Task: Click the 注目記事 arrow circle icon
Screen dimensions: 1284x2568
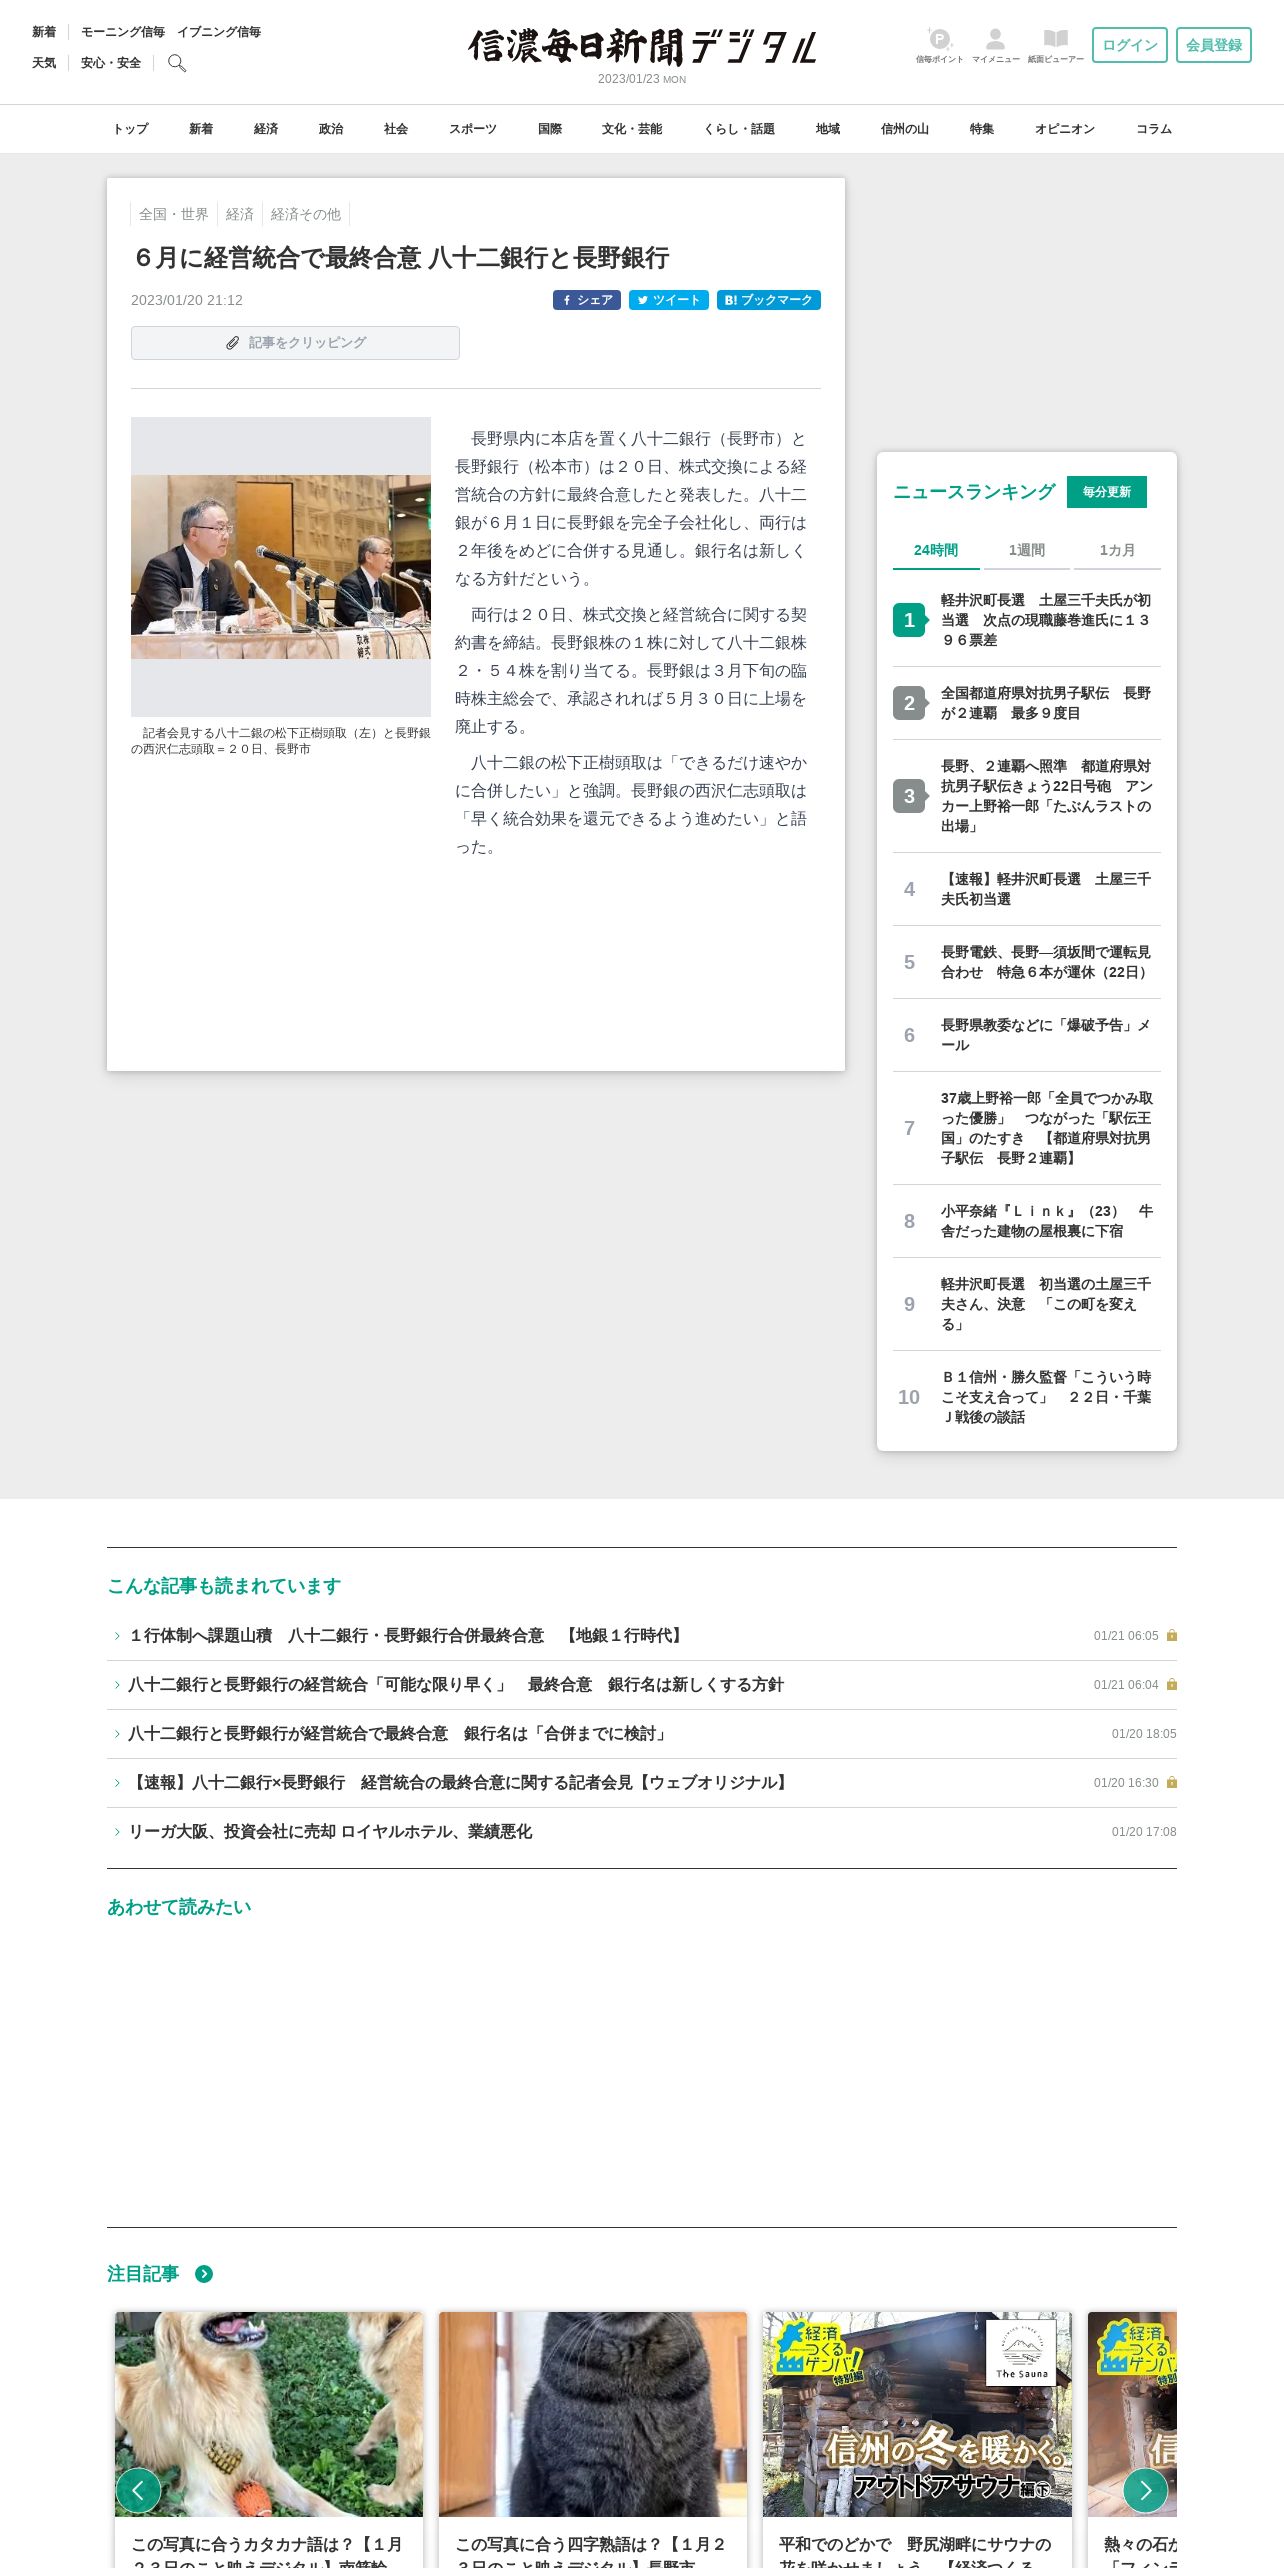Action: (x=204, y=2274)
